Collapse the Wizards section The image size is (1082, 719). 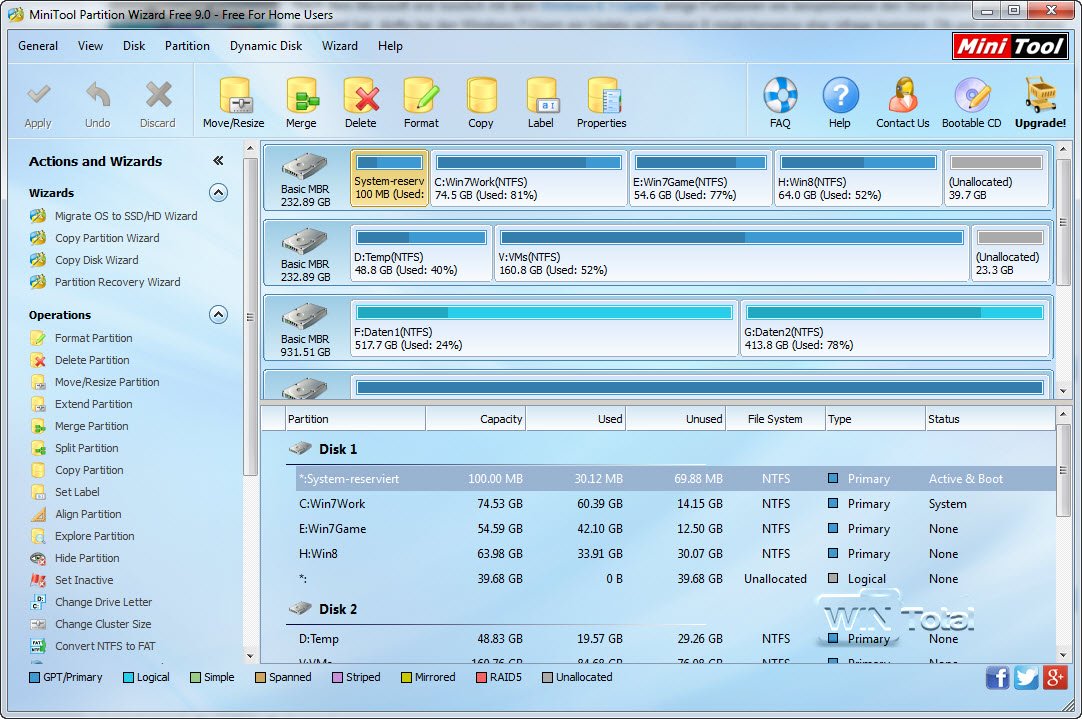pos(218,193)
